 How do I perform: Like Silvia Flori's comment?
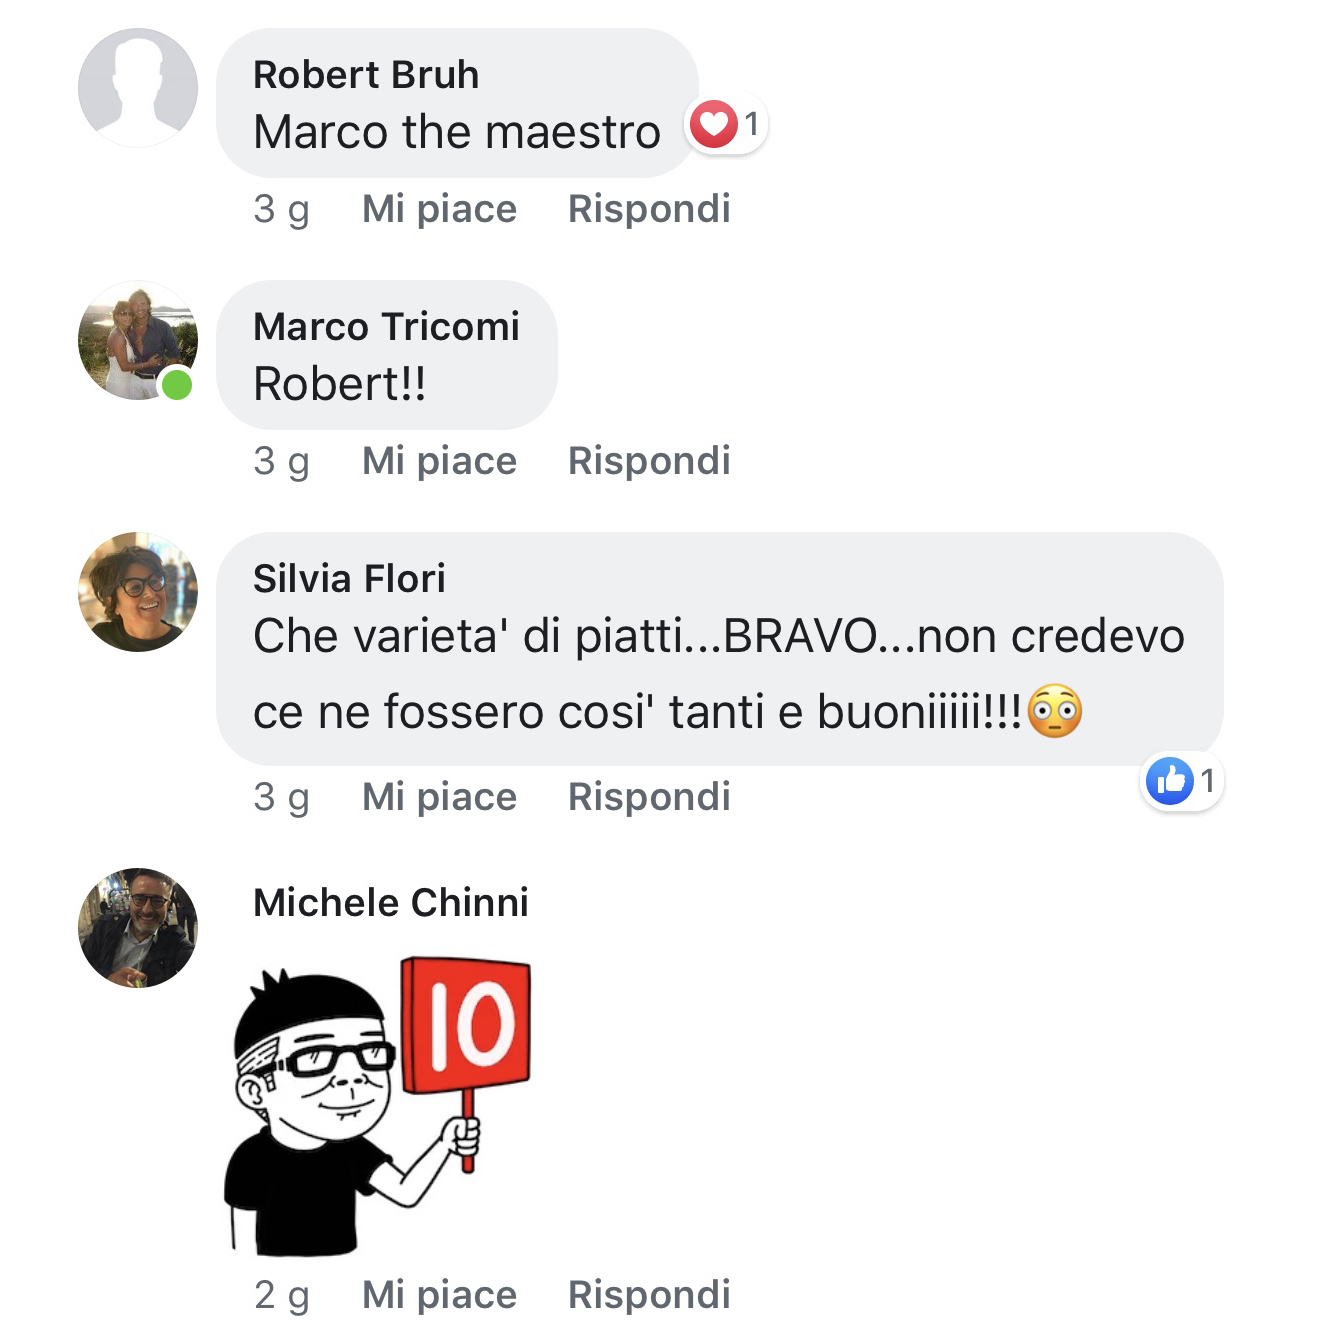click(439, 797)
